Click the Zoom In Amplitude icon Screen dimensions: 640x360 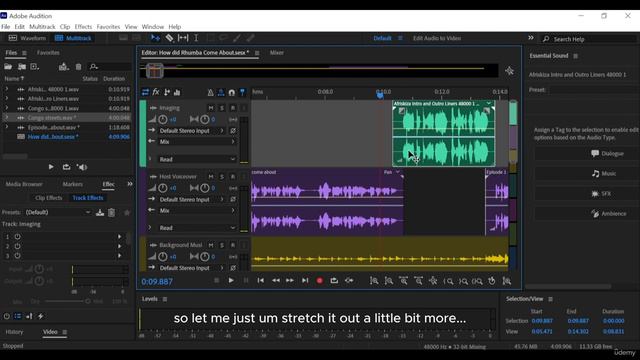coord(374,281)
